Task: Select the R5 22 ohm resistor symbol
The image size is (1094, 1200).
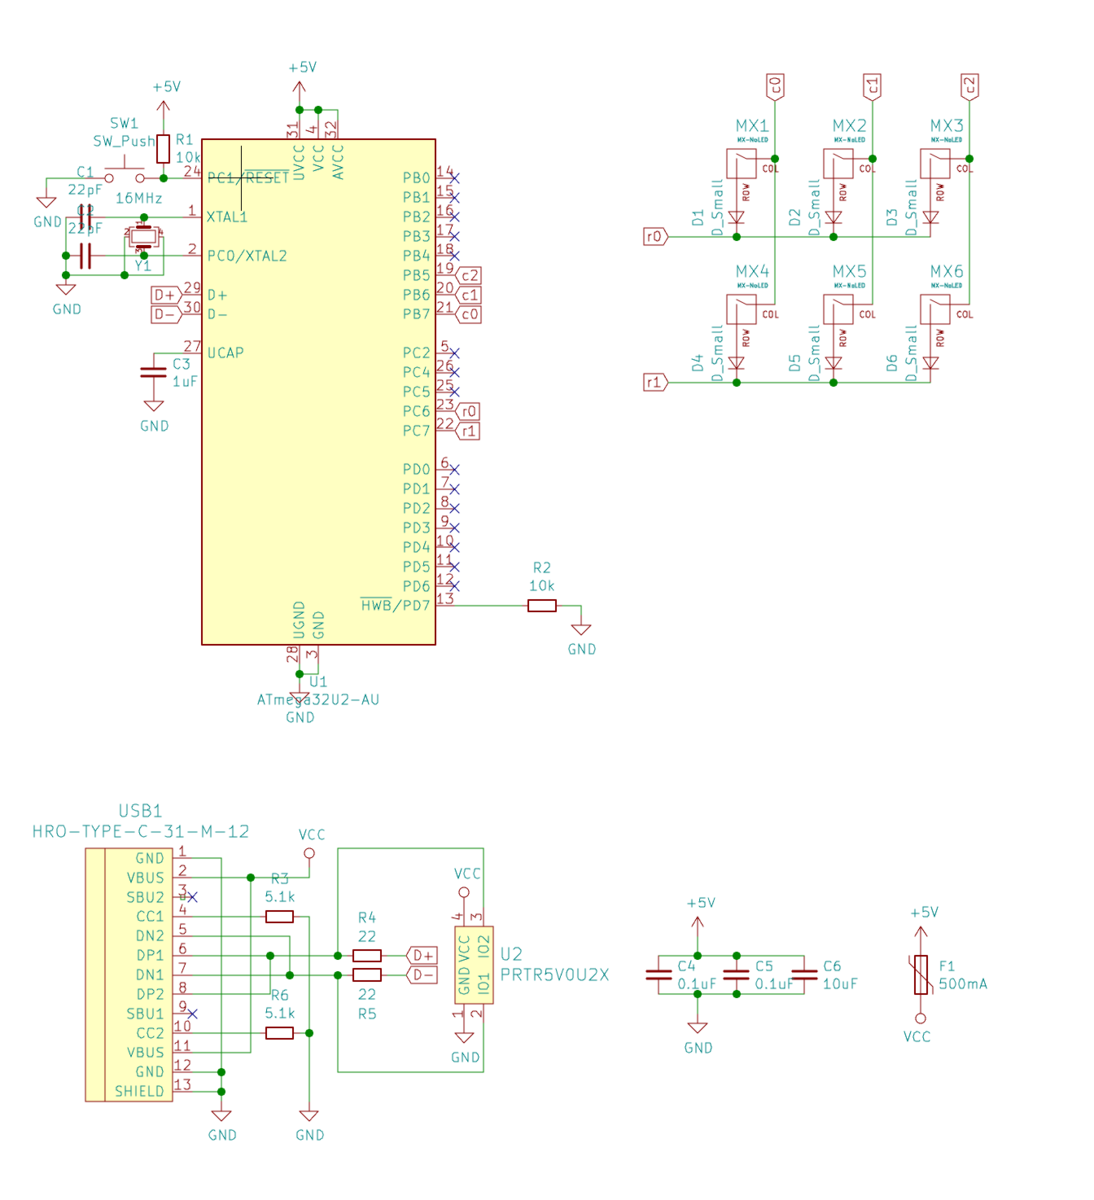Action: [x=367, y=974]
